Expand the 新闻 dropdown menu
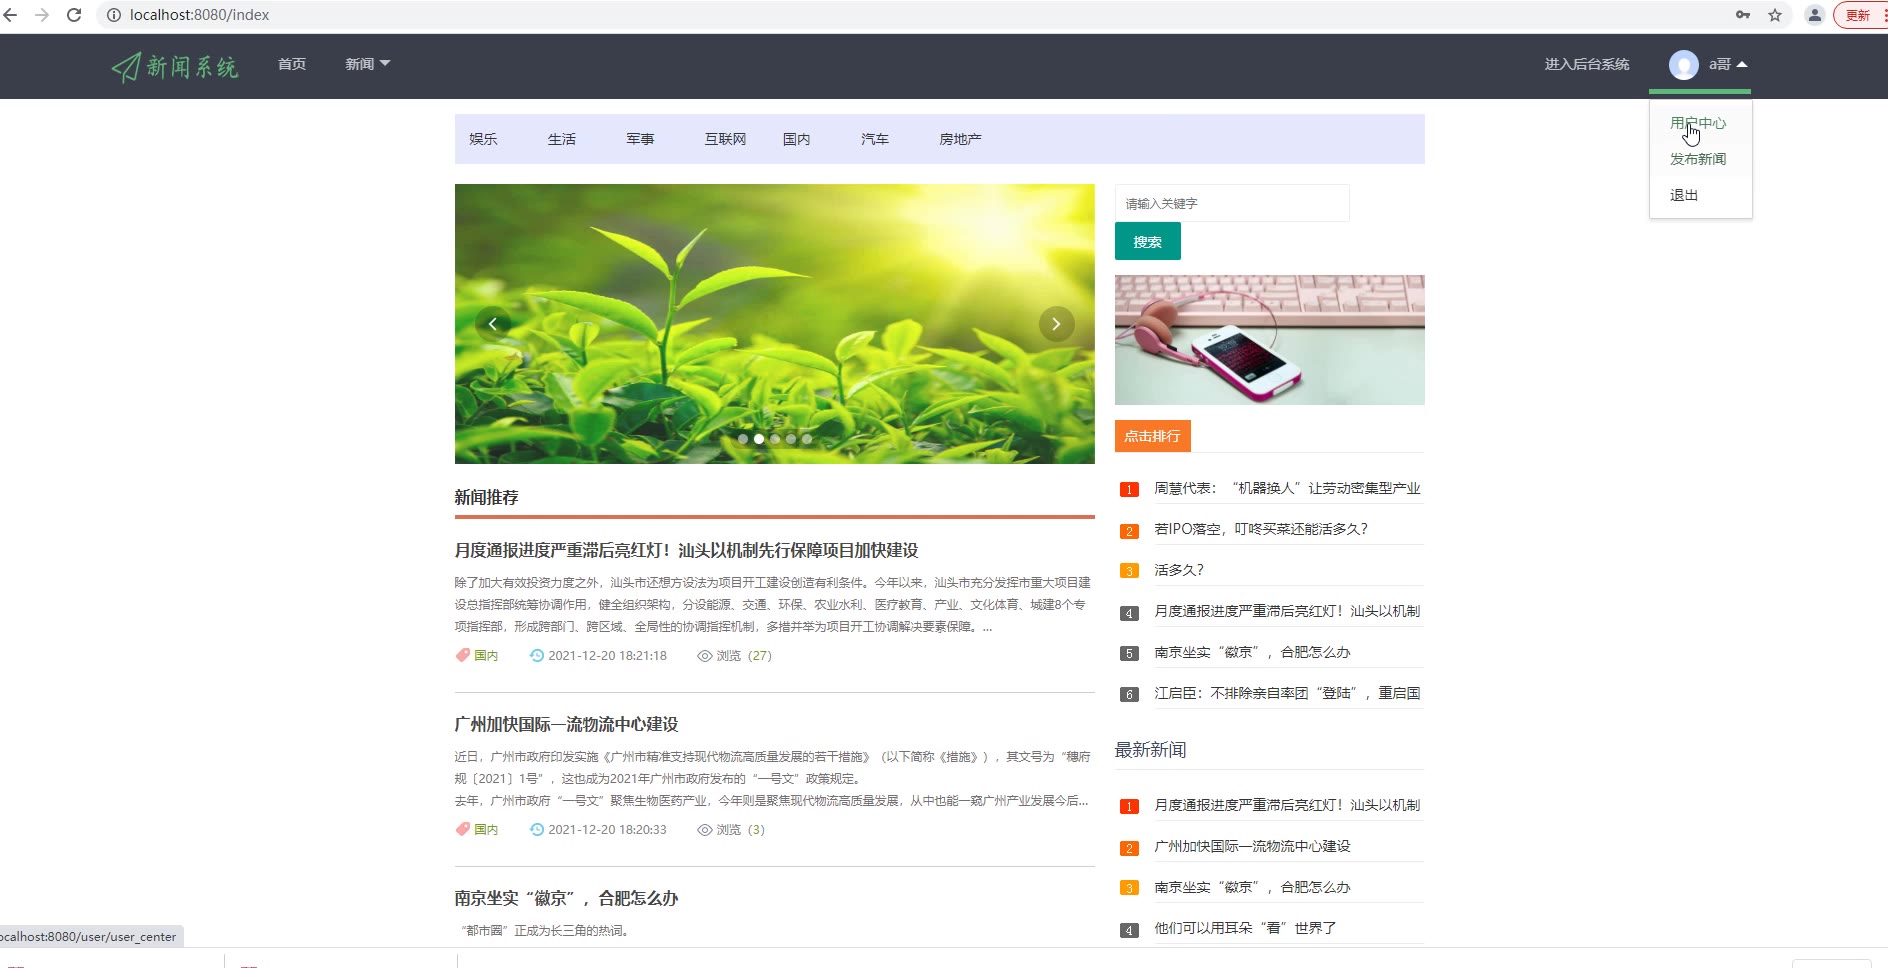The width and height of the screenshot is (1888, 968). (x=368, y=64)
